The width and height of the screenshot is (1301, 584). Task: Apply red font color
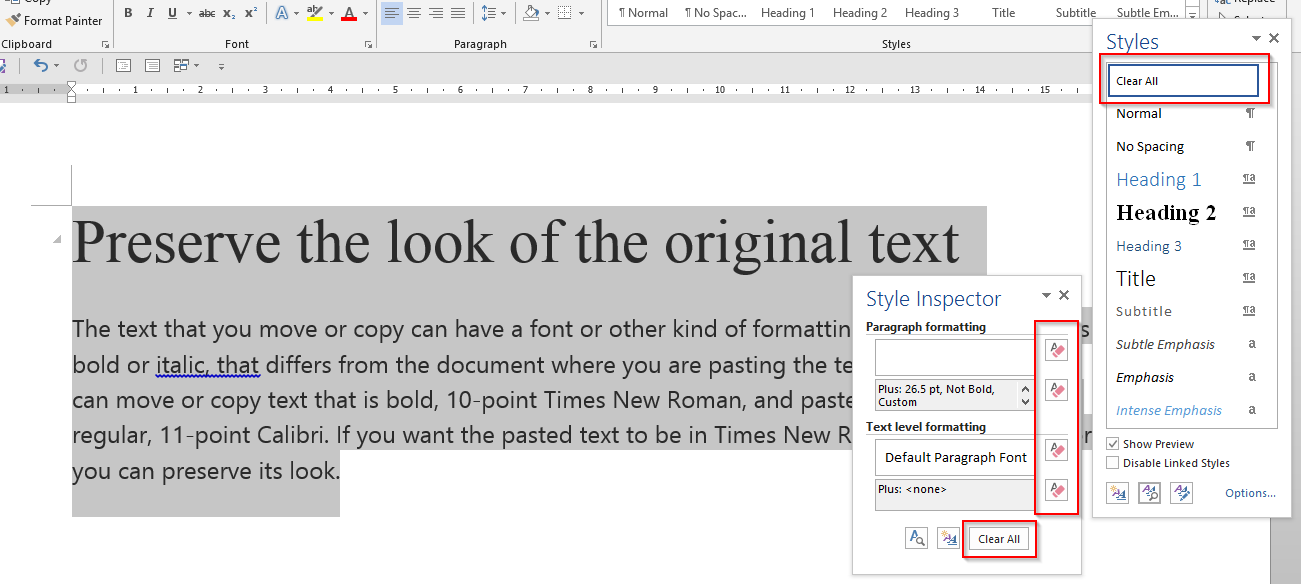pyautogui.click(x=348, y=13)
